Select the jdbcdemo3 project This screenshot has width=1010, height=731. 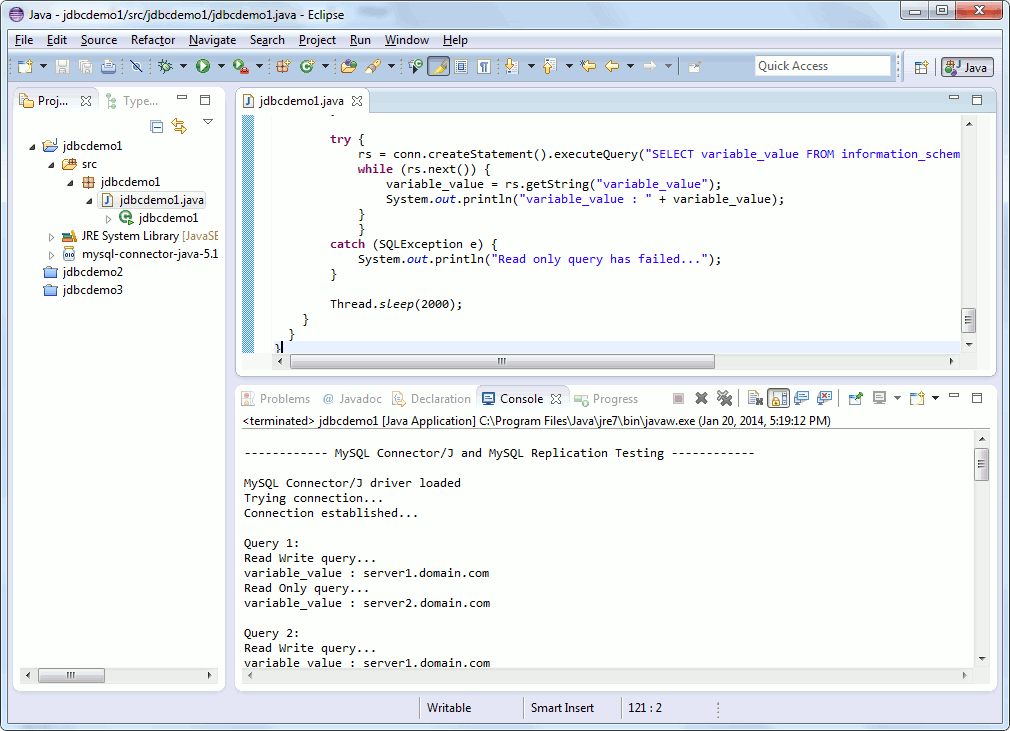click(x=83, y=290)
